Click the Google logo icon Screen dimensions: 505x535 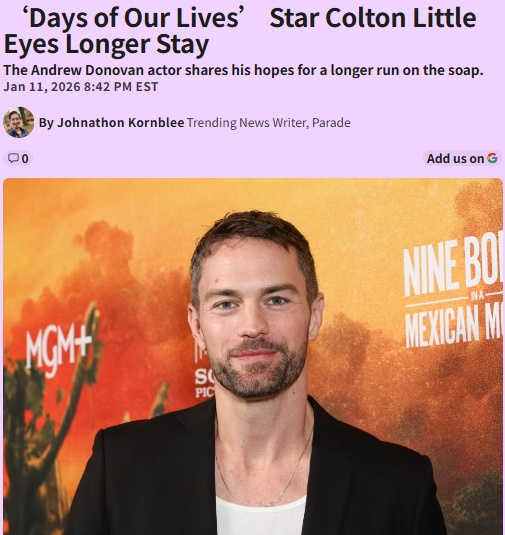coord(492,158)
